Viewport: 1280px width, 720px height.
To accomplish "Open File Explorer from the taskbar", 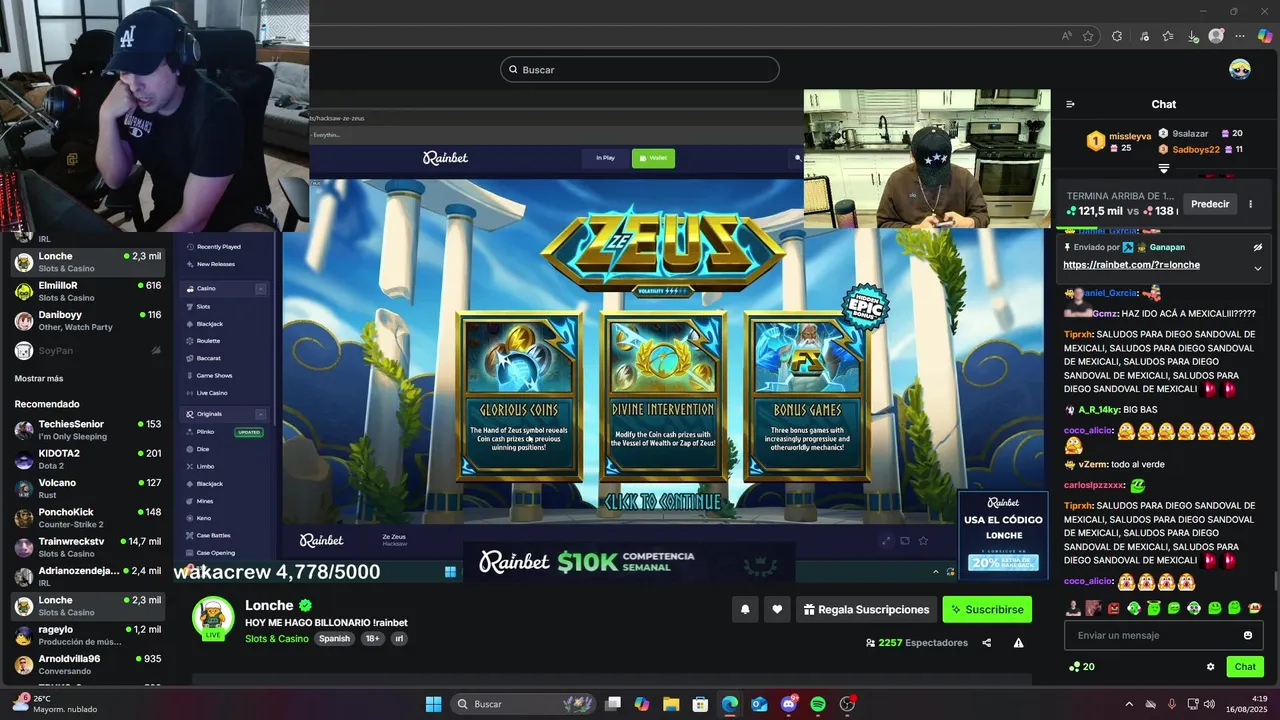I will (x=671, y=704).
